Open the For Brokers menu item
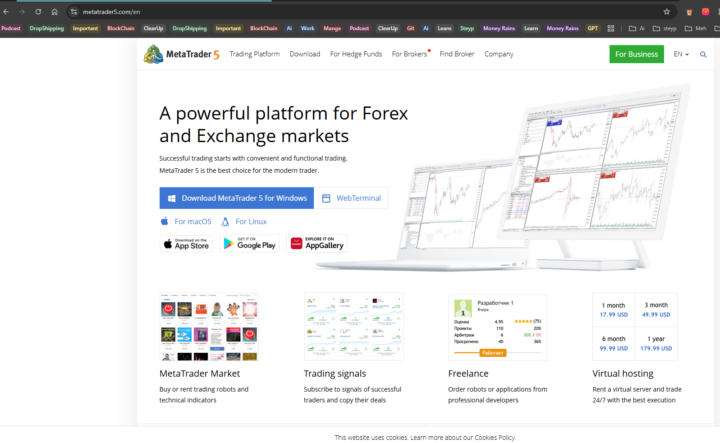The image size is (720, 443). click(410, 54)
